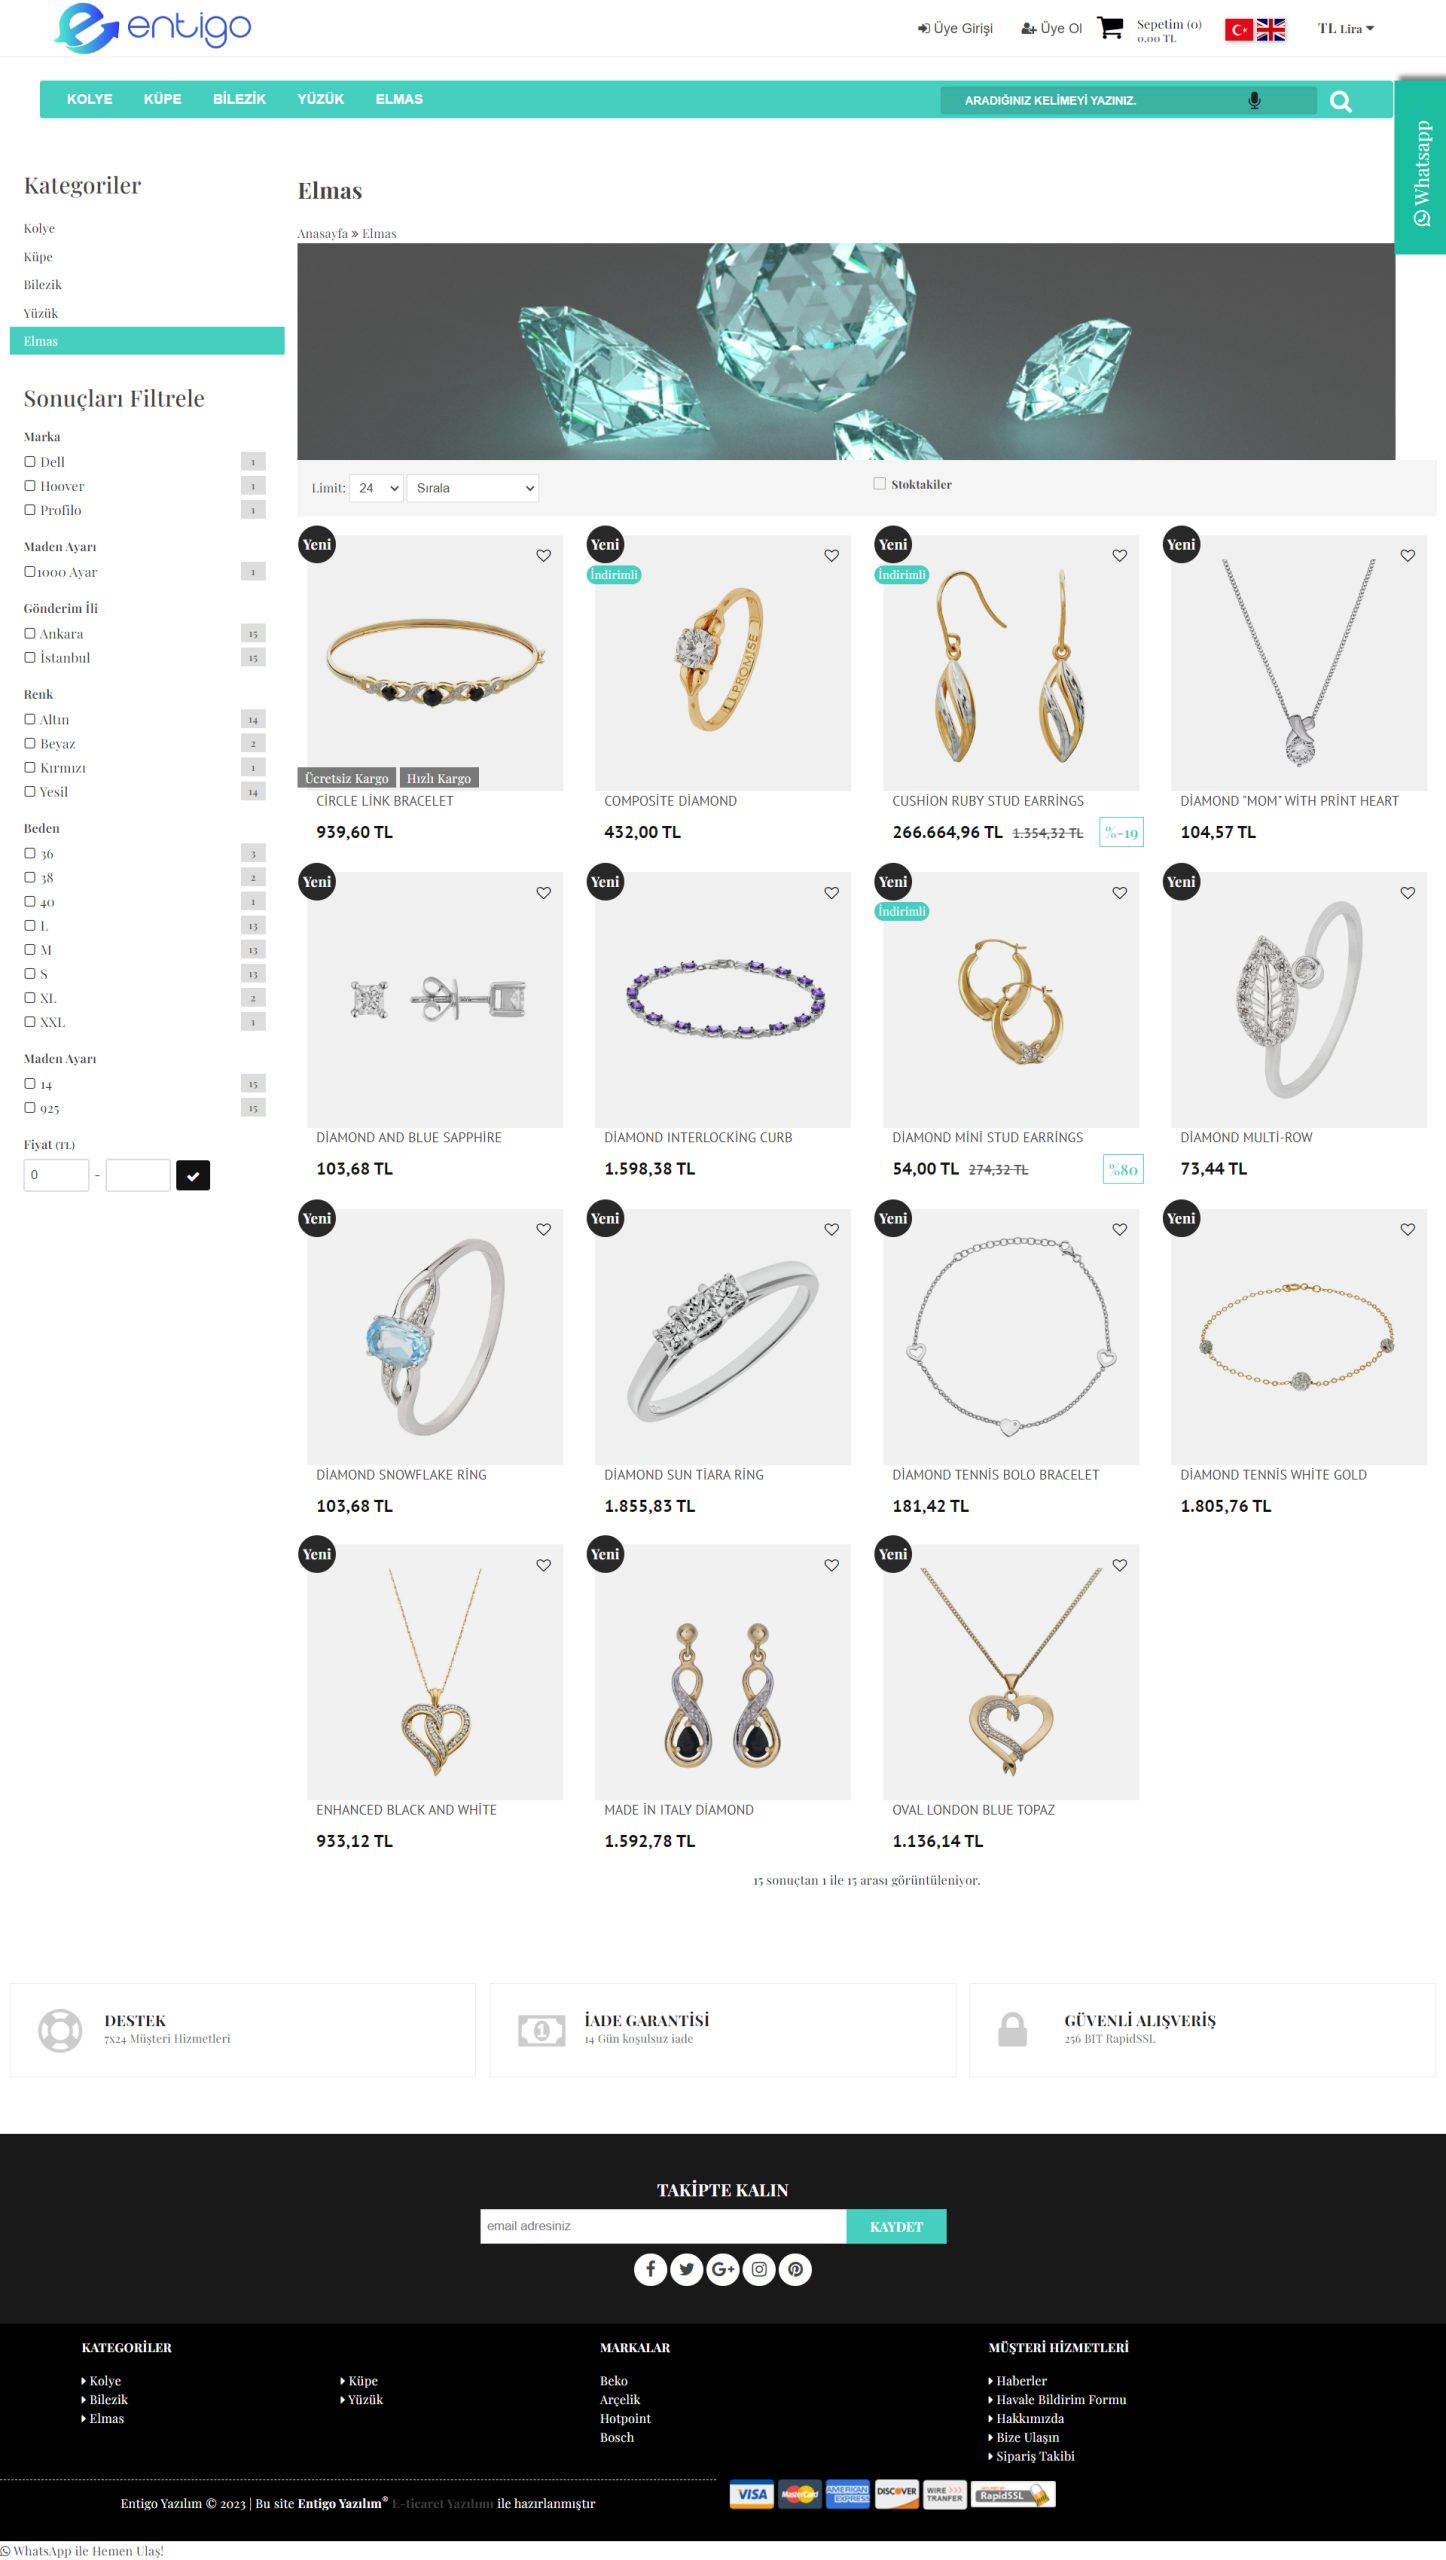Open the shopping cart icon
The height and width of the screenshot is (2560, 1446).
(1110, 28)
